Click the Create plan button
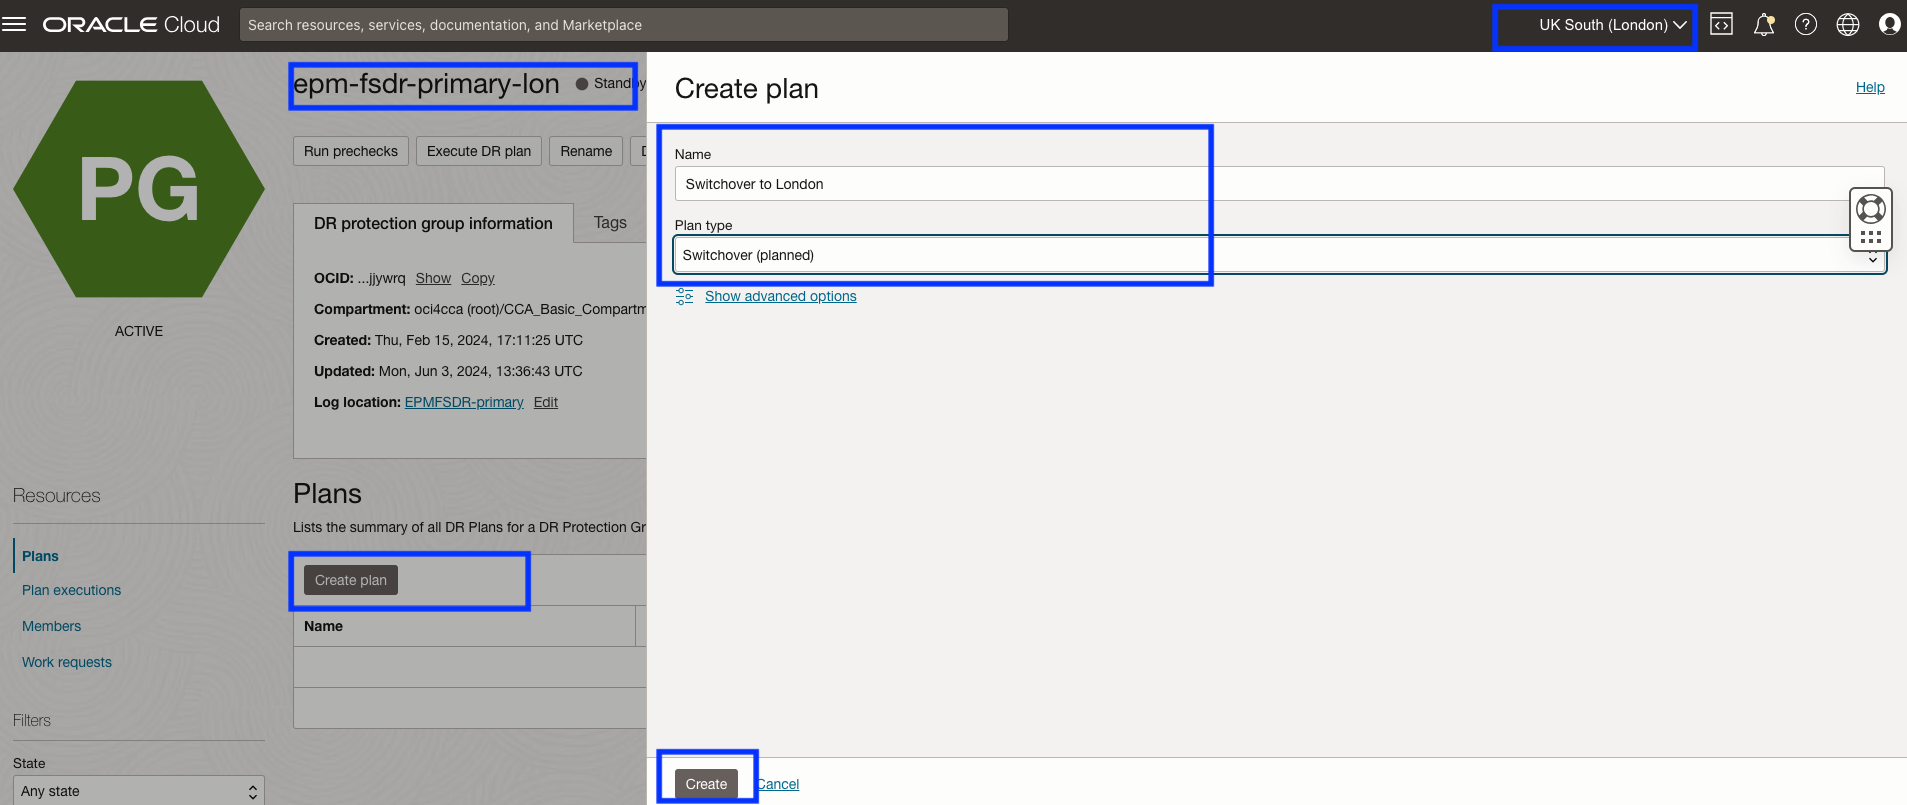Image resolution: width=1907 pixels, height=805 pixels. 351,580
